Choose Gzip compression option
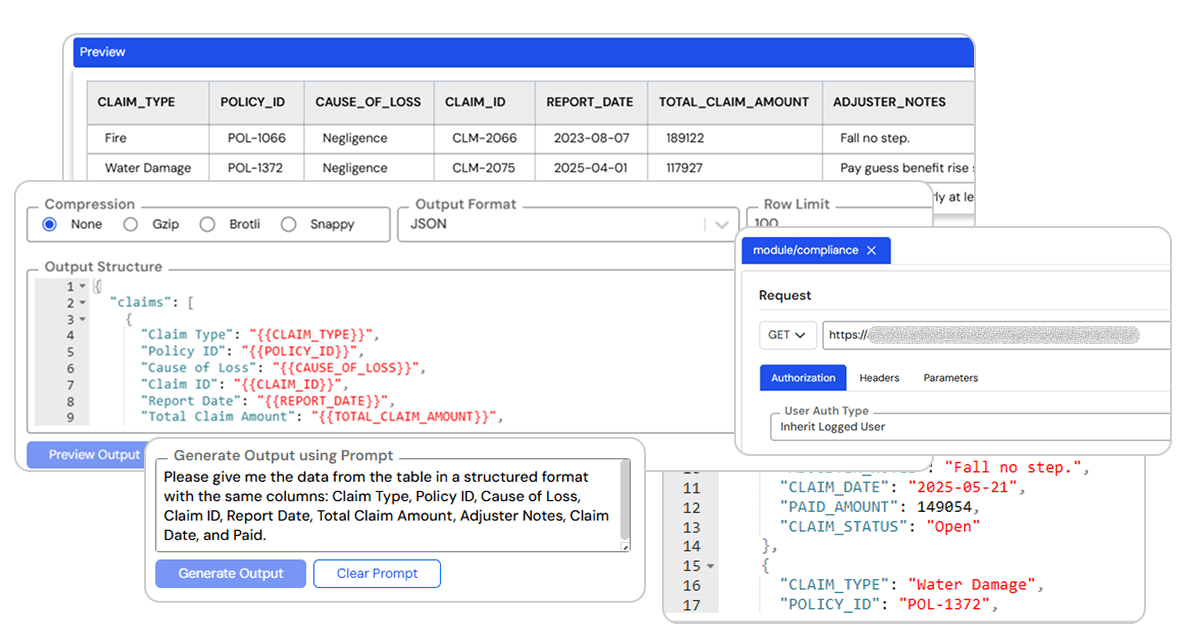The width and height of the screenshot is (1182, 644). coord(130,224)
